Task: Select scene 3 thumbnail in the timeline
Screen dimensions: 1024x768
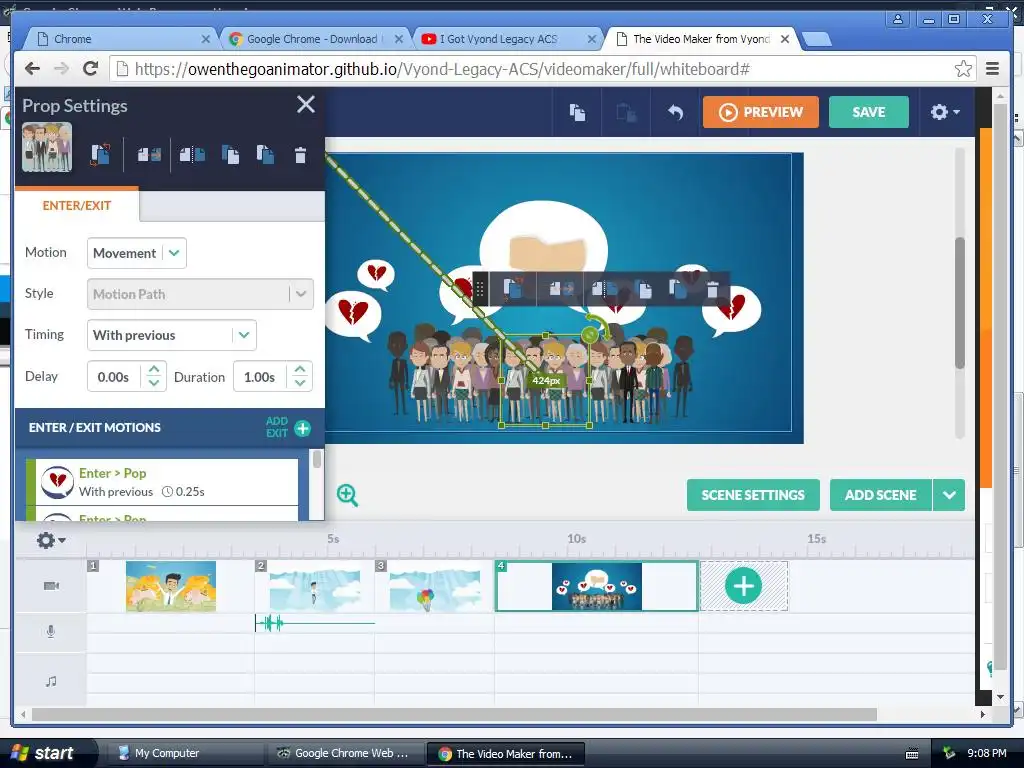Action: point(435,586)
